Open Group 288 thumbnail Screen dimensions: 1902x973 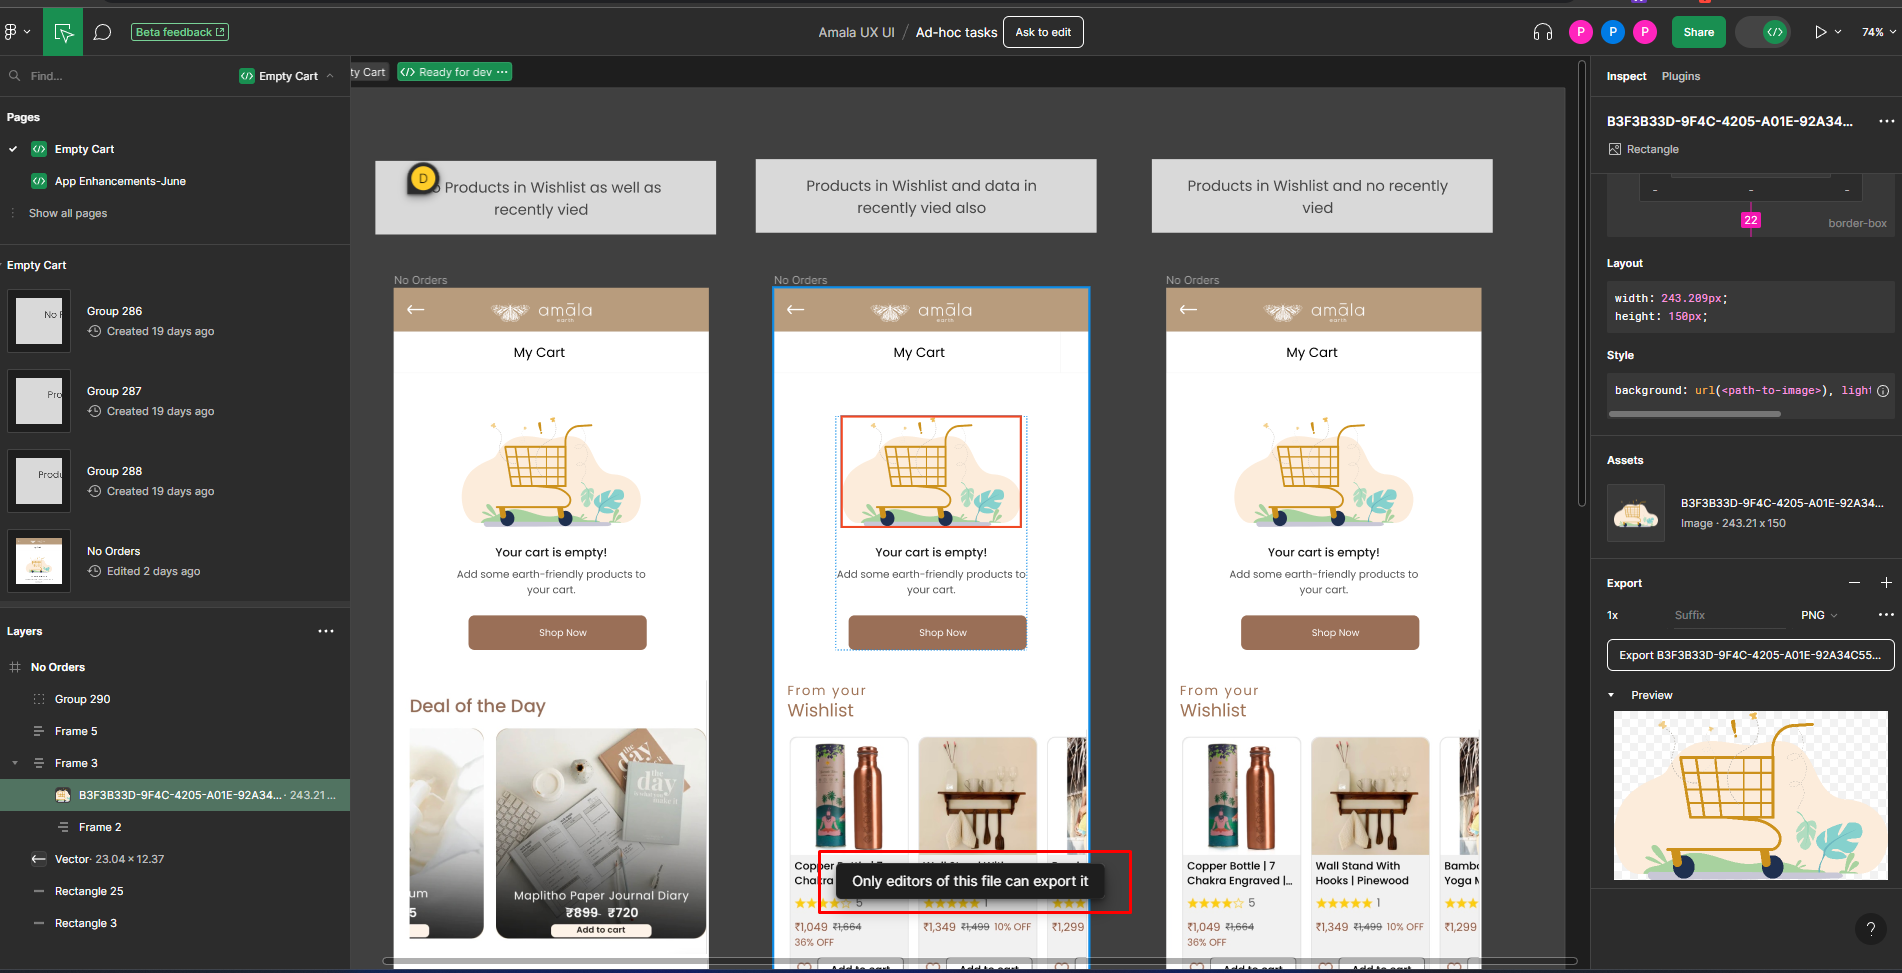tap(39, 481)
